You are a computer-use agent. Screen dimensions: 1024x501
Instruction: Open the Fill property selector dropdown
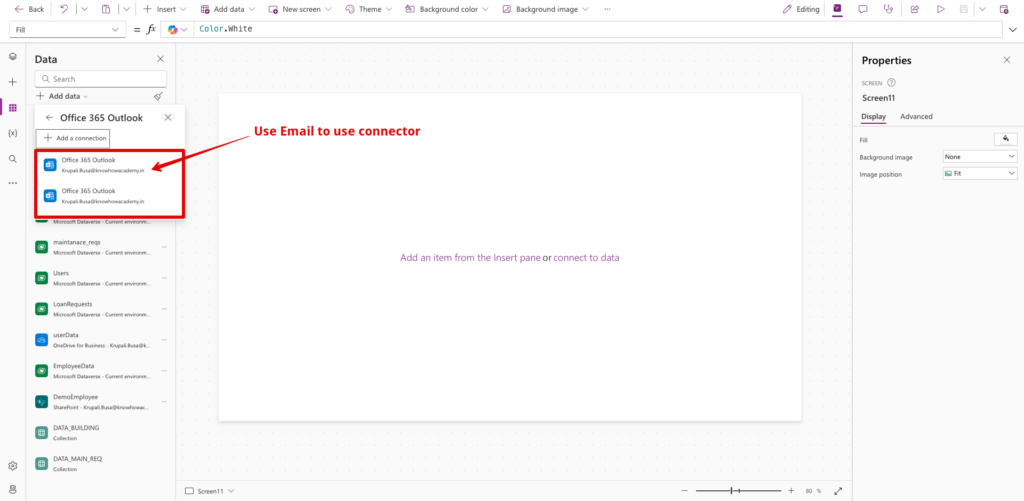coord(68,30)
